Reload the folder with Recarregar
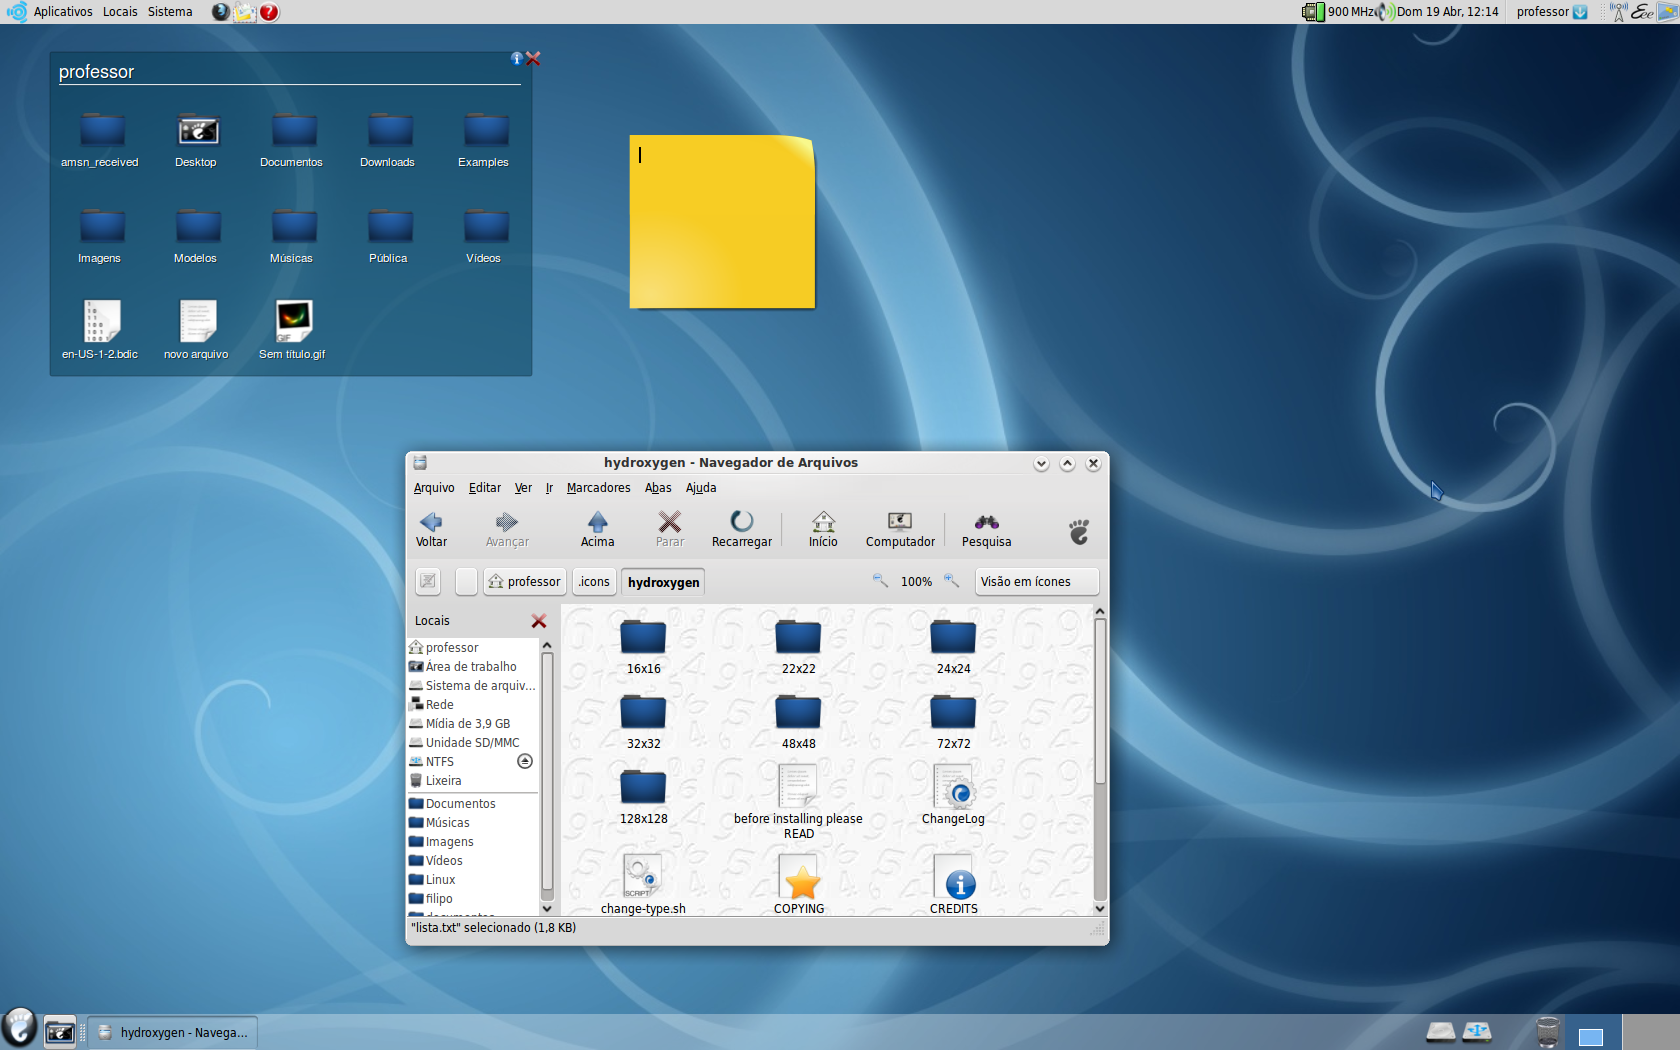The image size is (1680, 1050). point(741,529)
